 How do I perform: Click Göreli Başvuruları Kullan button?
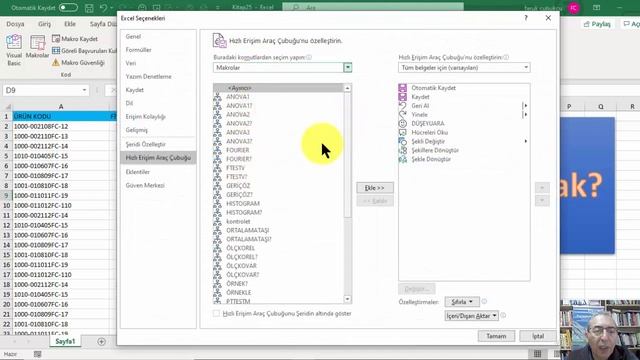84,51
